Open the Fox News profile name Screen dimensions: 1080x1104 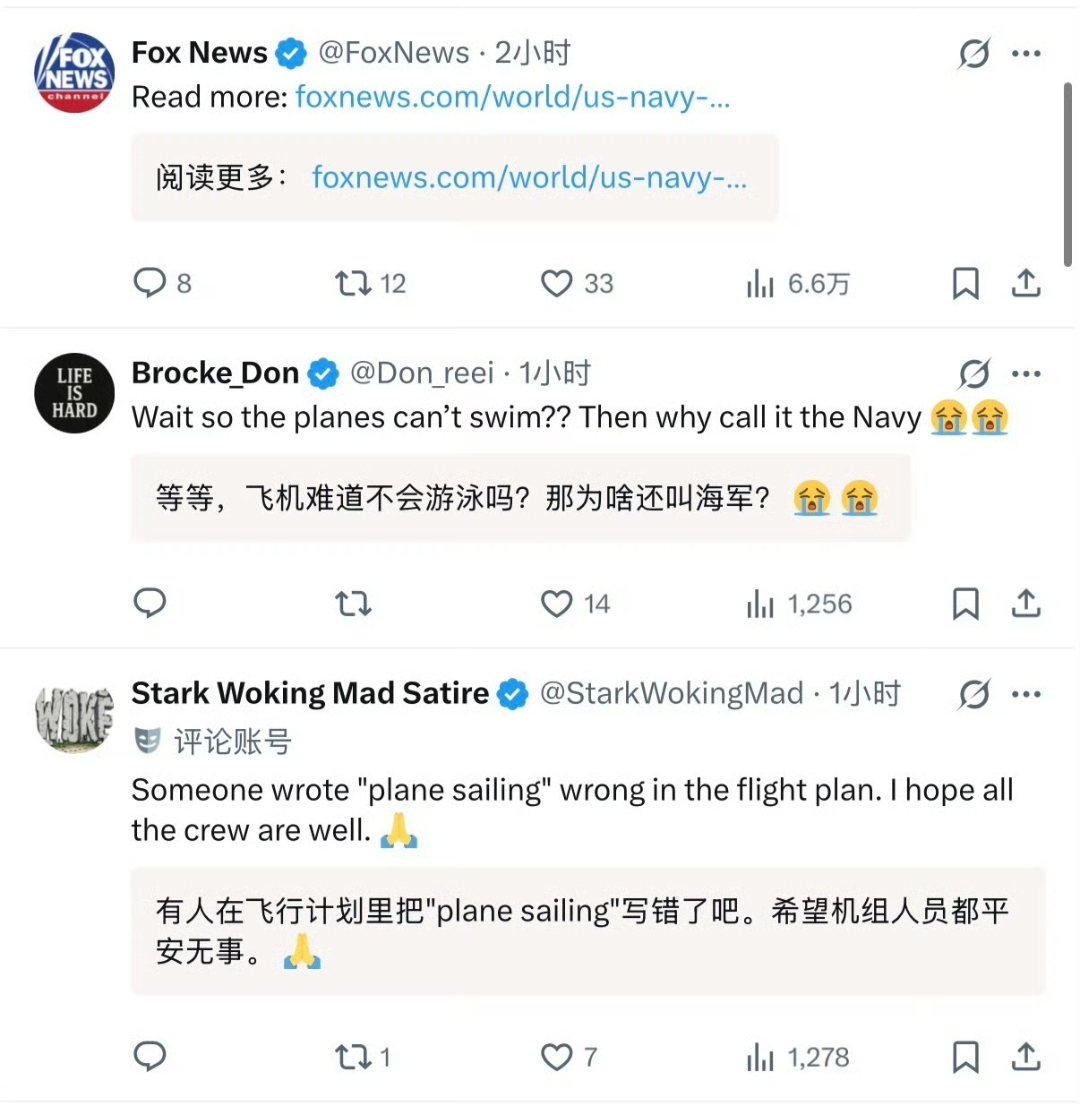coord(199,53)
